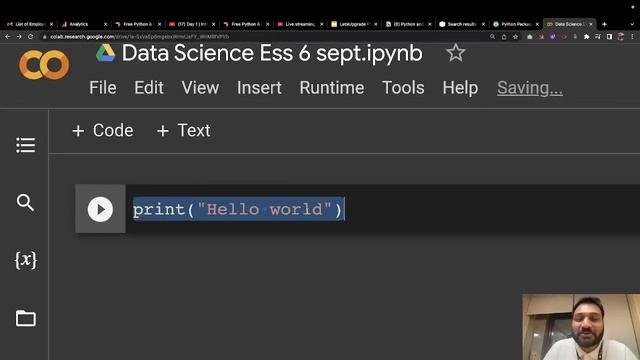The image size is (640, 360).
Task: Click the share icon in address bar
Action: tap(504, 37)
